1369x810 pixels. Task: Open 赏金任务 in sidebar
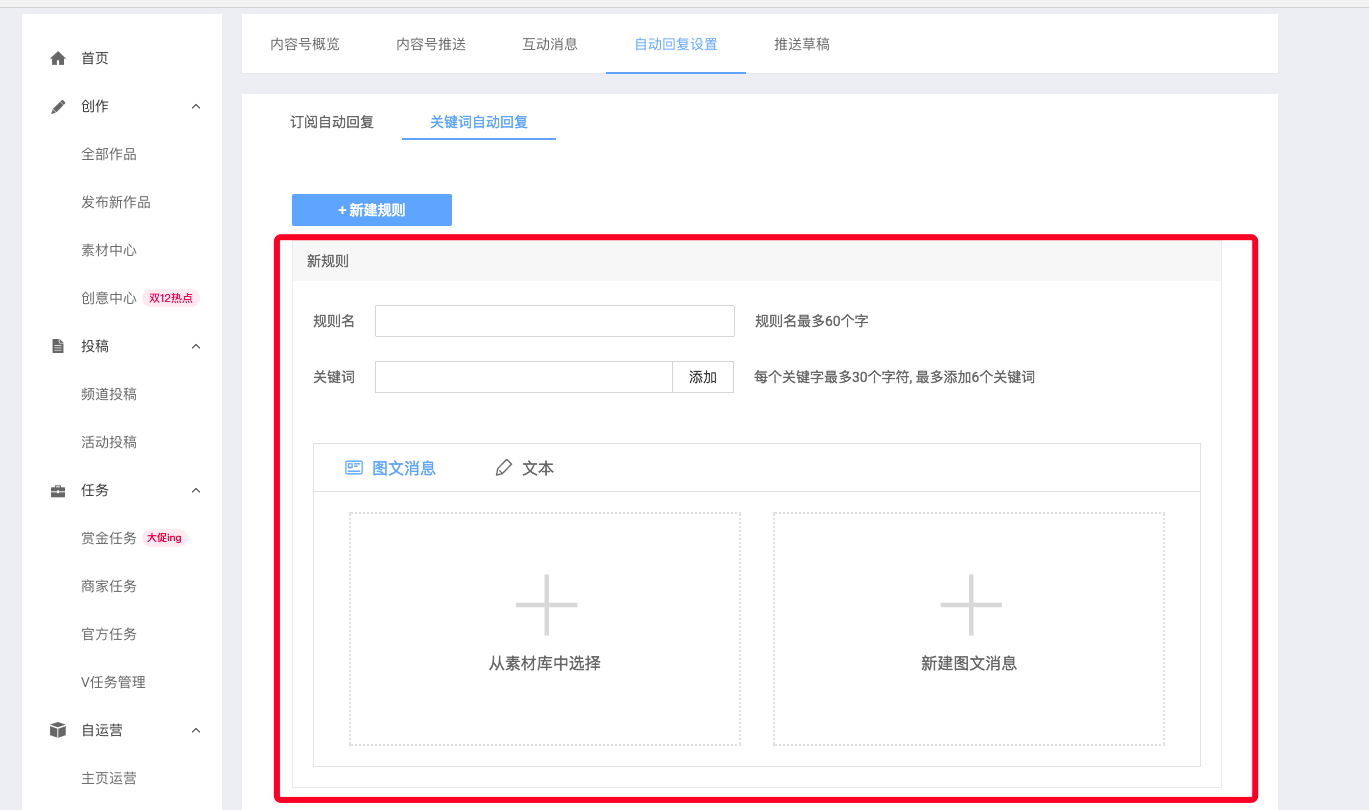tap(109, 538)
